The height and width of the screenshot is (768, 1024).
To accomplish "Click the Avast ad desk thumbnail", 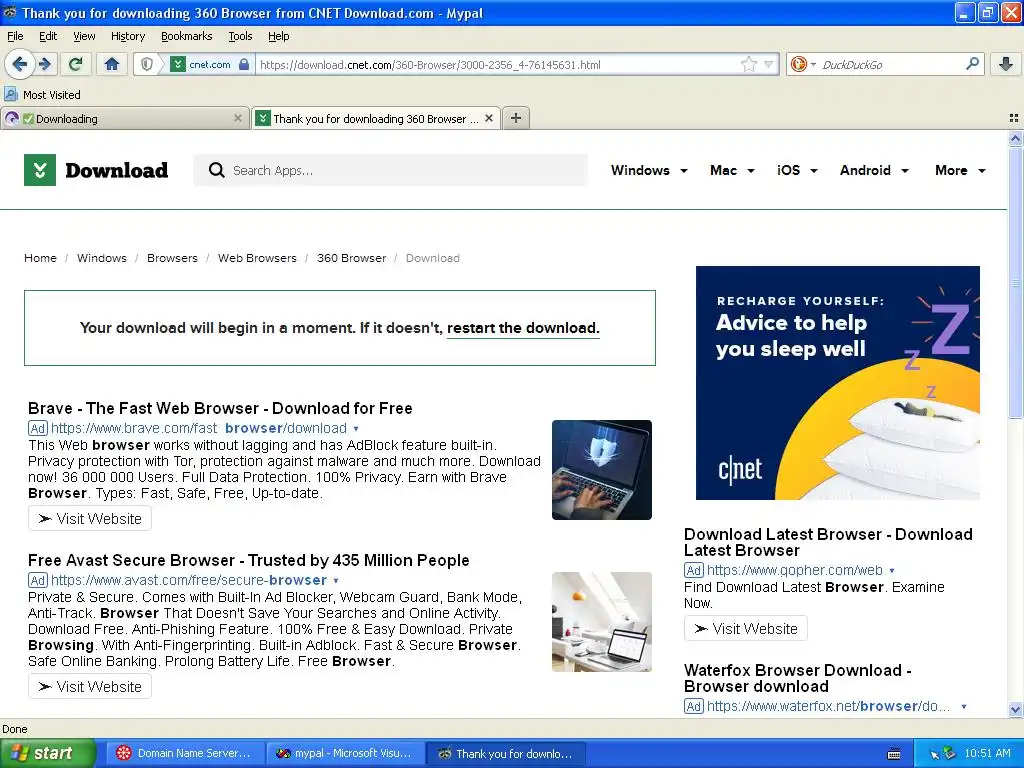I will (x=601, y=622).
